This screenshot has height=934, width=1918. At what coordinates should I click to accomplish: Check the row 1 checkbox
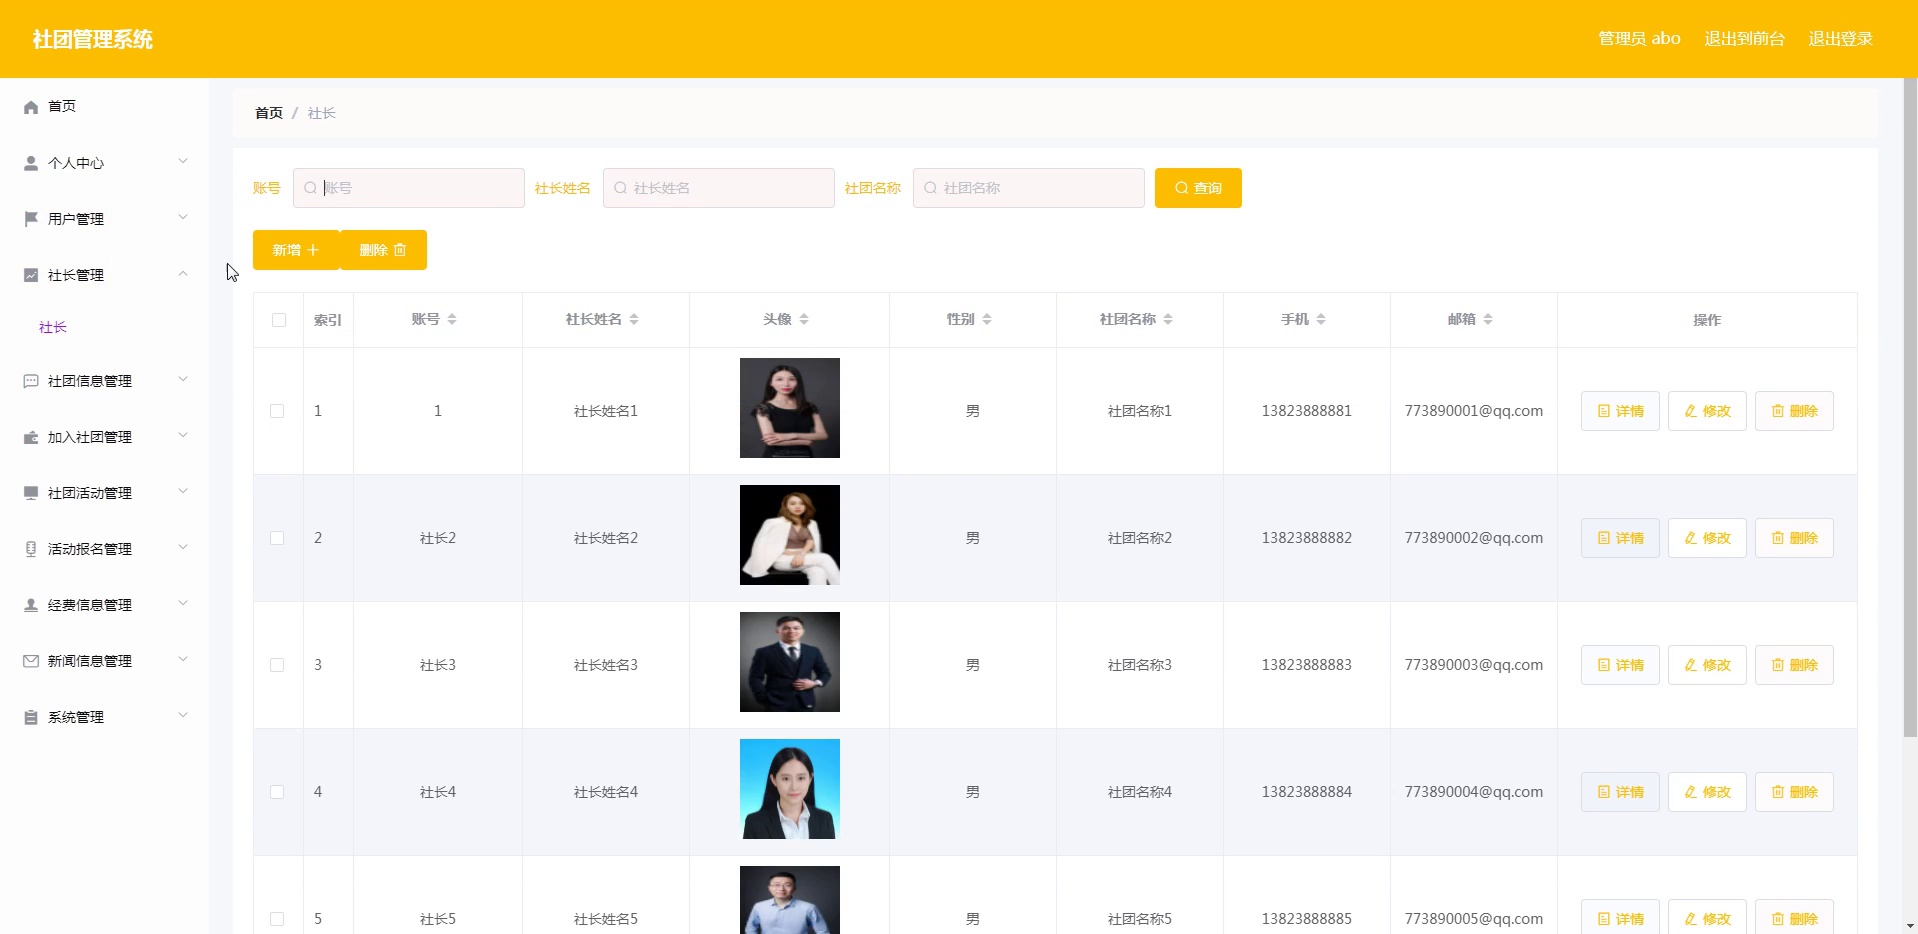(x=277, y=411)
